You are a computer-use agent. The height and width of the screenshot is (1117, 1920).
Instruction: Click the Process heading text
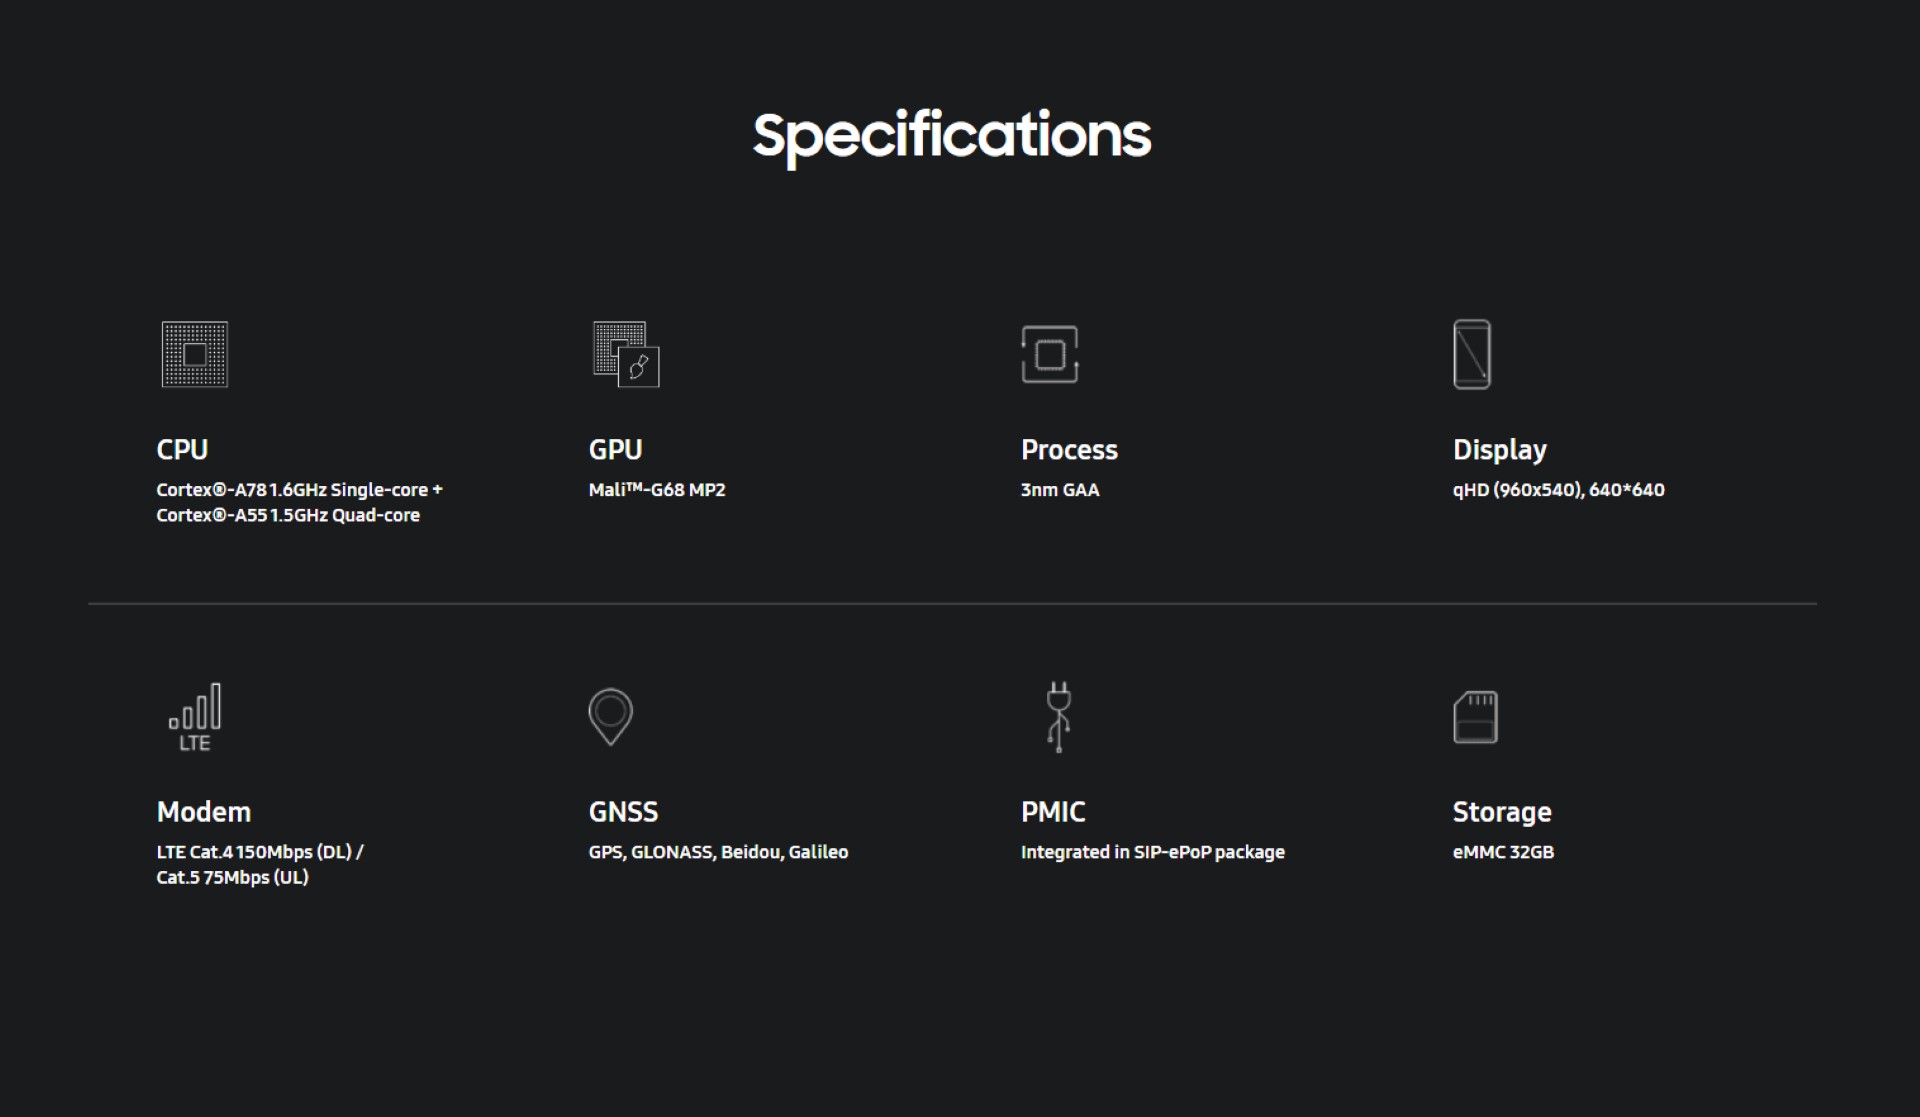pos(1069,450)
